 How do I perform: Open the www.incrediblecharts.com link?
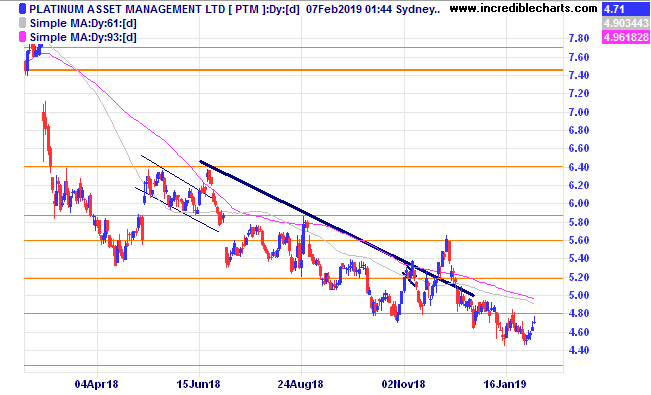pyautogui.click(x=523, y=8)
